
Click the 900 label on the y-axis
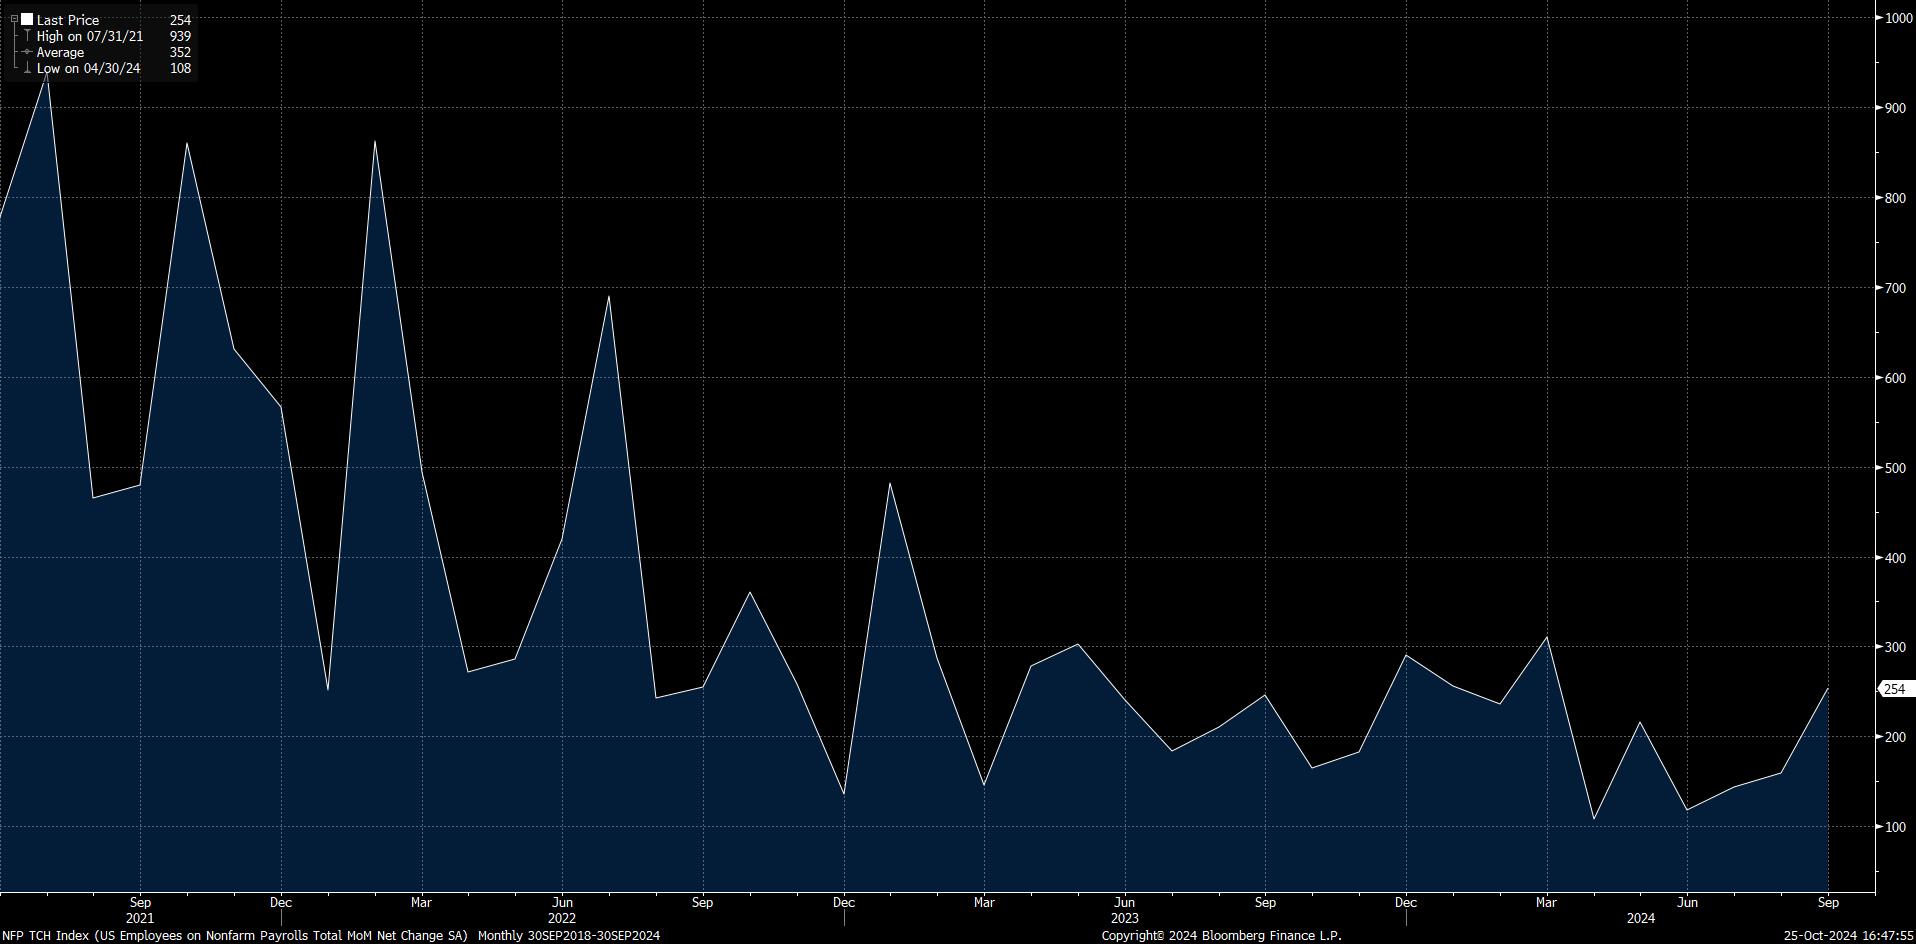coord(1895,108)
